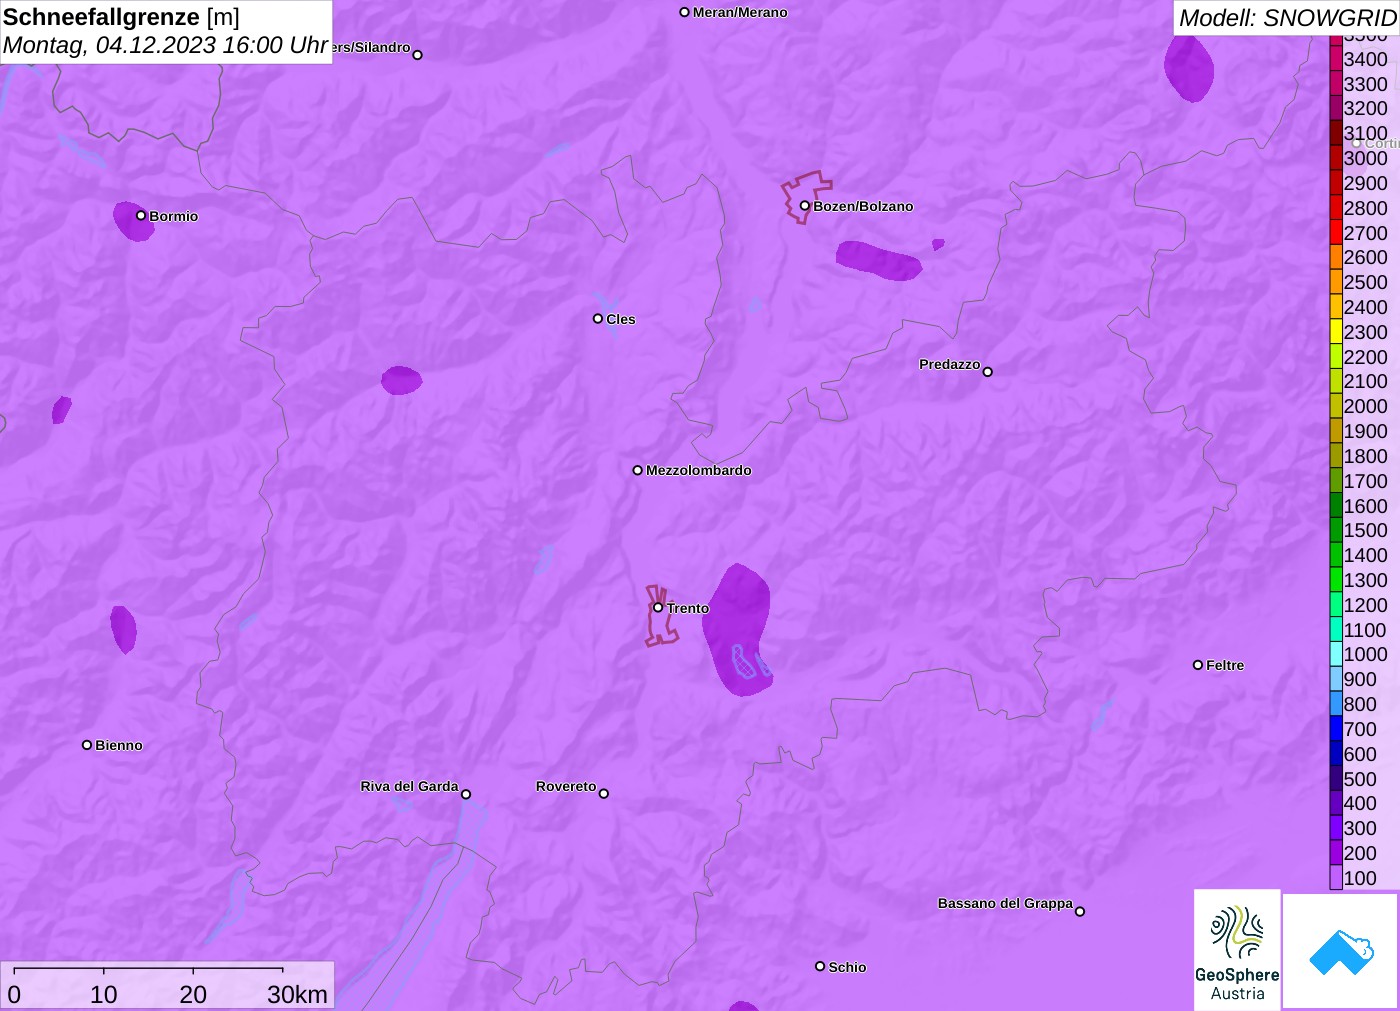Click the Schneefallgrenze [m] title text

click(121, 17)
